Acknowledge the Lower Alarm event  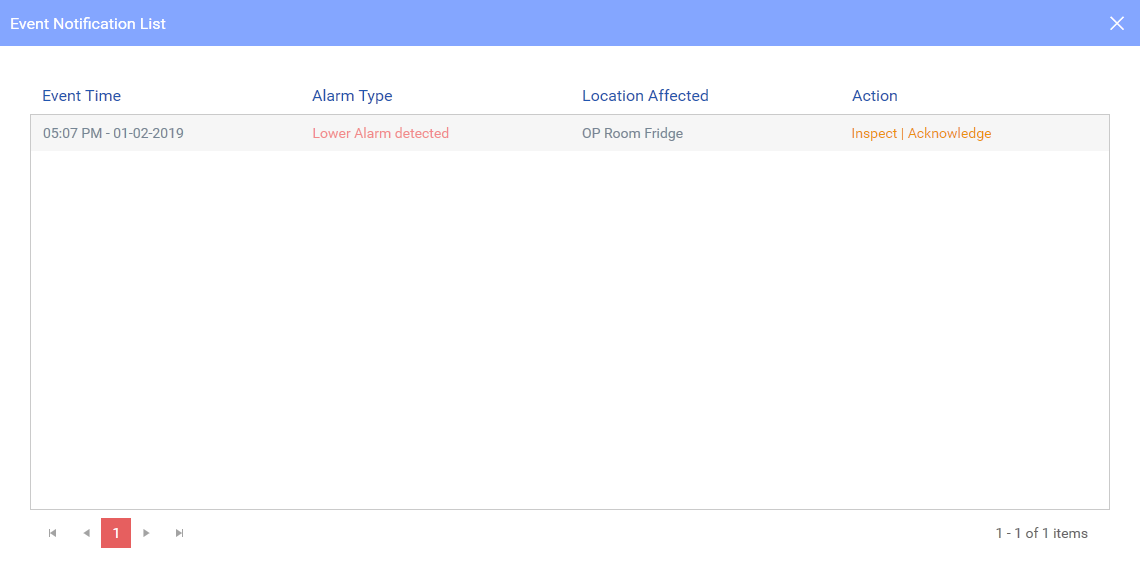949,133
